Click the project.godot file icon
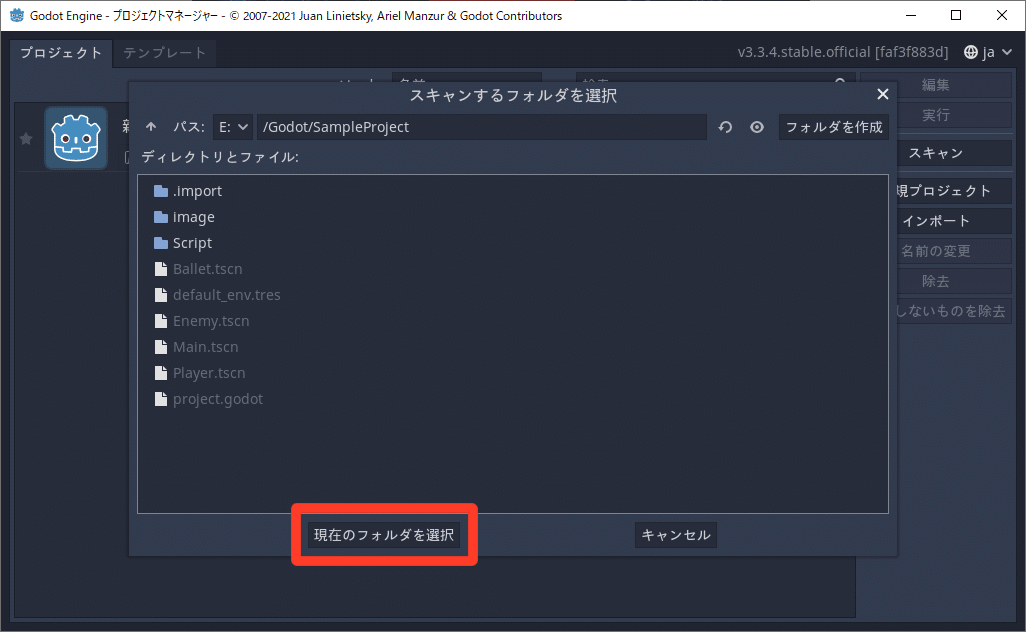Image resolution: width=1026 pixels, height=632 pixels. click(161, 399)
